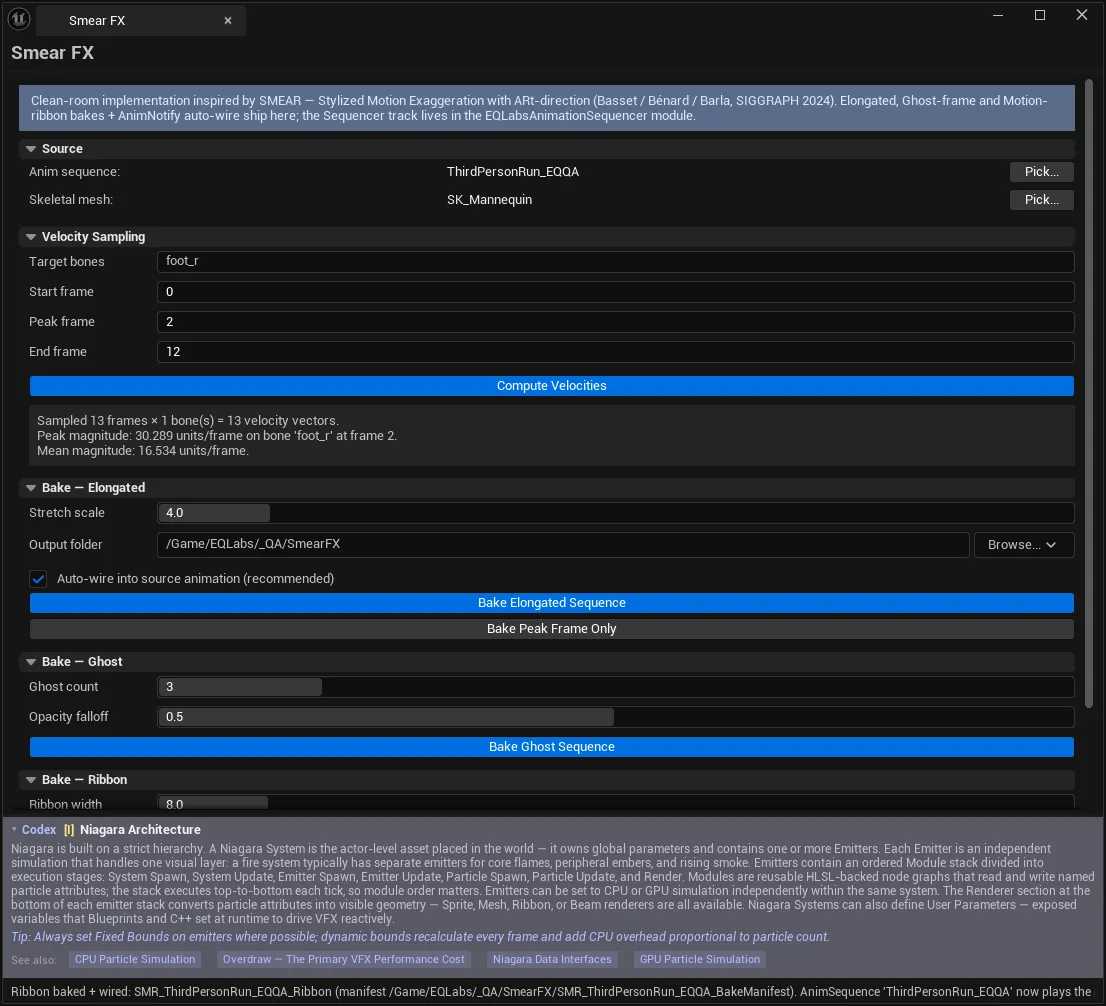Screen dimensions: 1106x1006
Task: Open GPU Particle Simulation link
Action: (700, 959)
